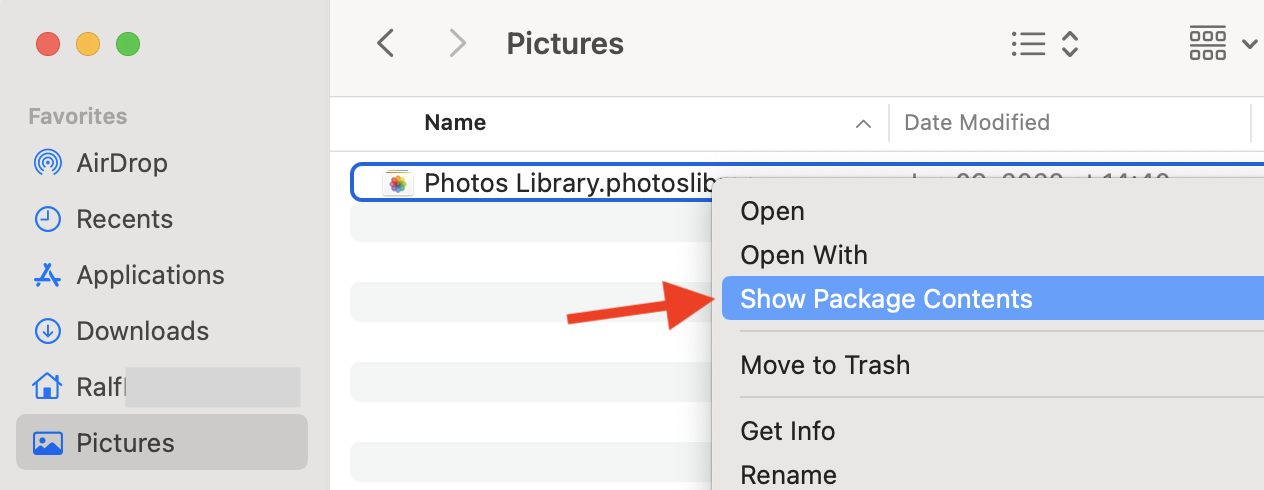The width and height of the screenshot is (1264, 490).
Task: Click the Photos Library file icon
Action: (x=398, y=183)
